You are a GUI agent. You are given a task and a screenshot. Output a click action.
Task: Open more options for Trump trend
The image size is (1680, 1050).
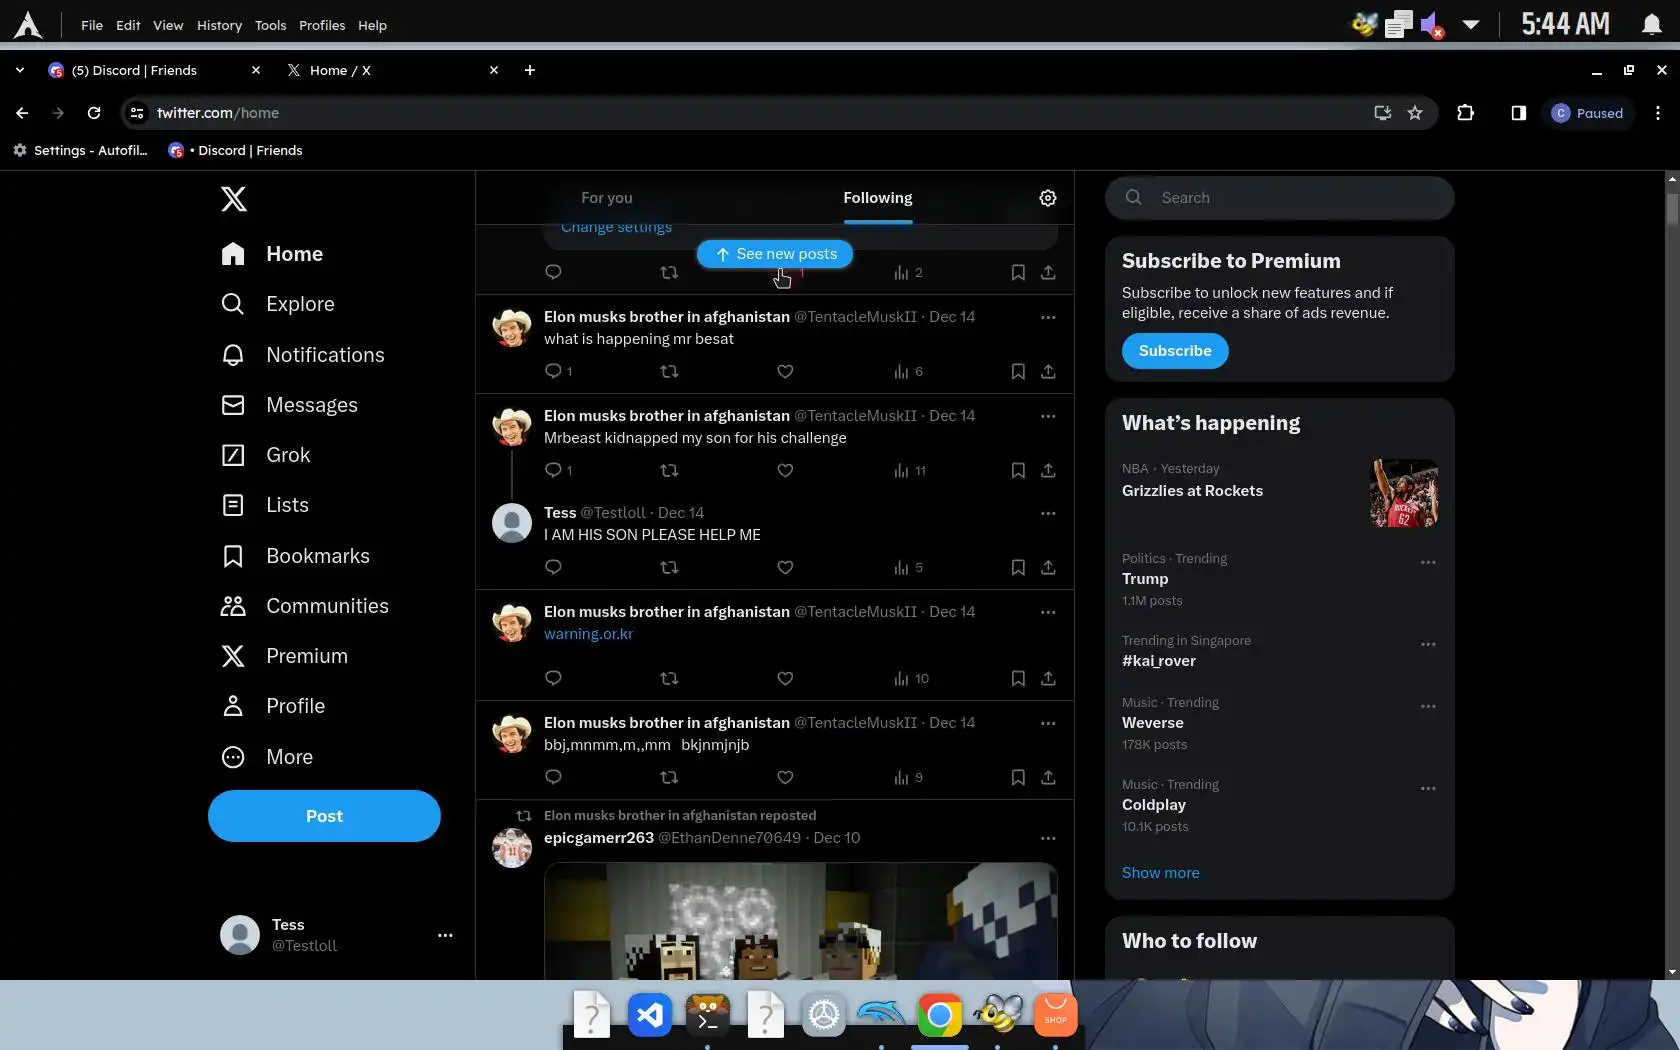click(1428, 562)
